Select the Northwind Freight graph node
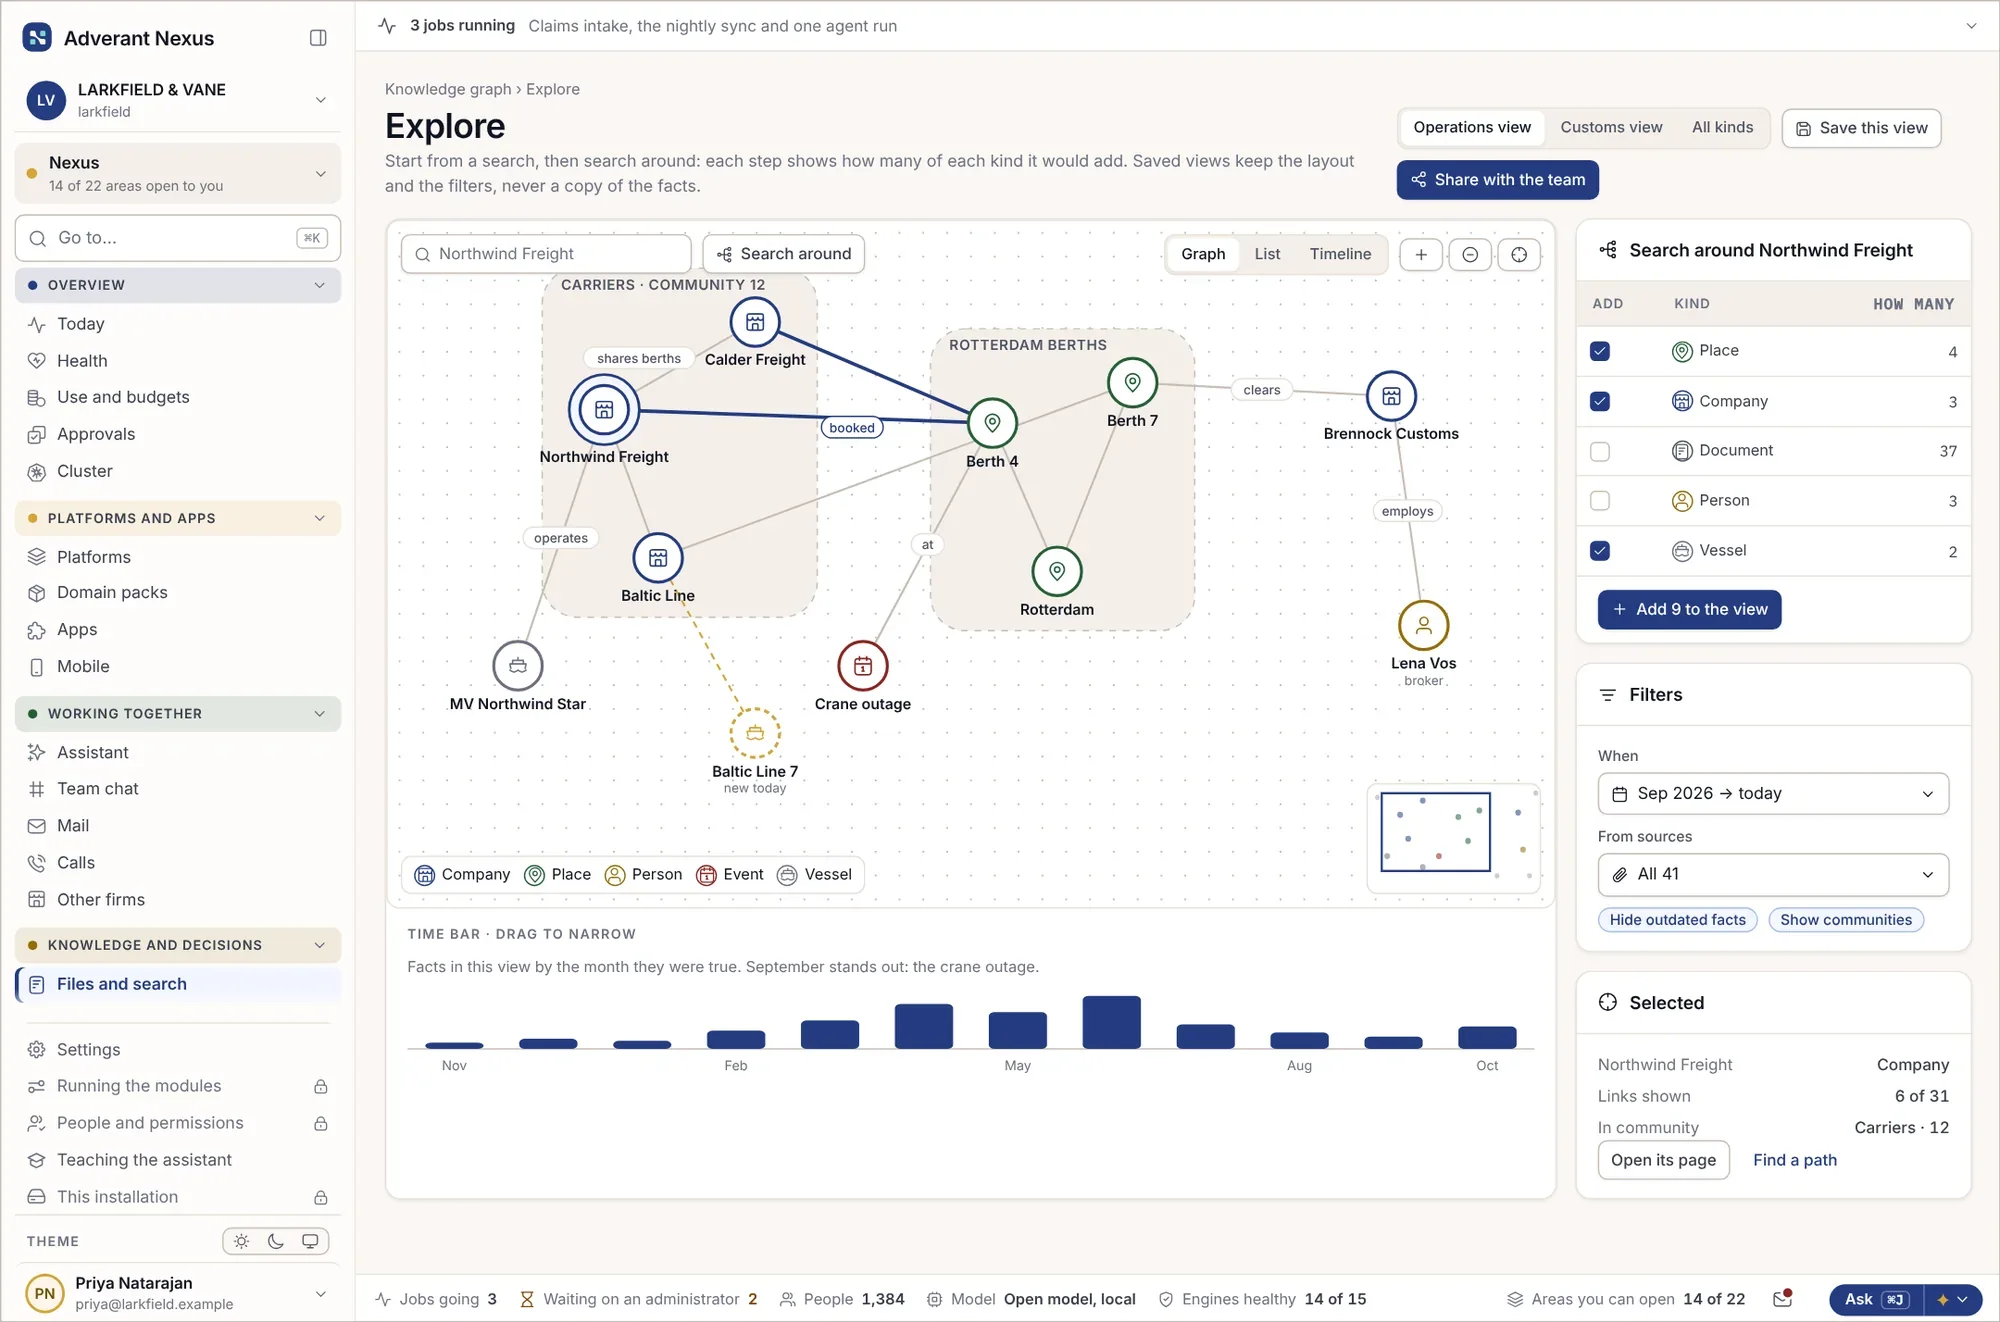Viewport: 2000px width, 1322px height. [604, 410]
